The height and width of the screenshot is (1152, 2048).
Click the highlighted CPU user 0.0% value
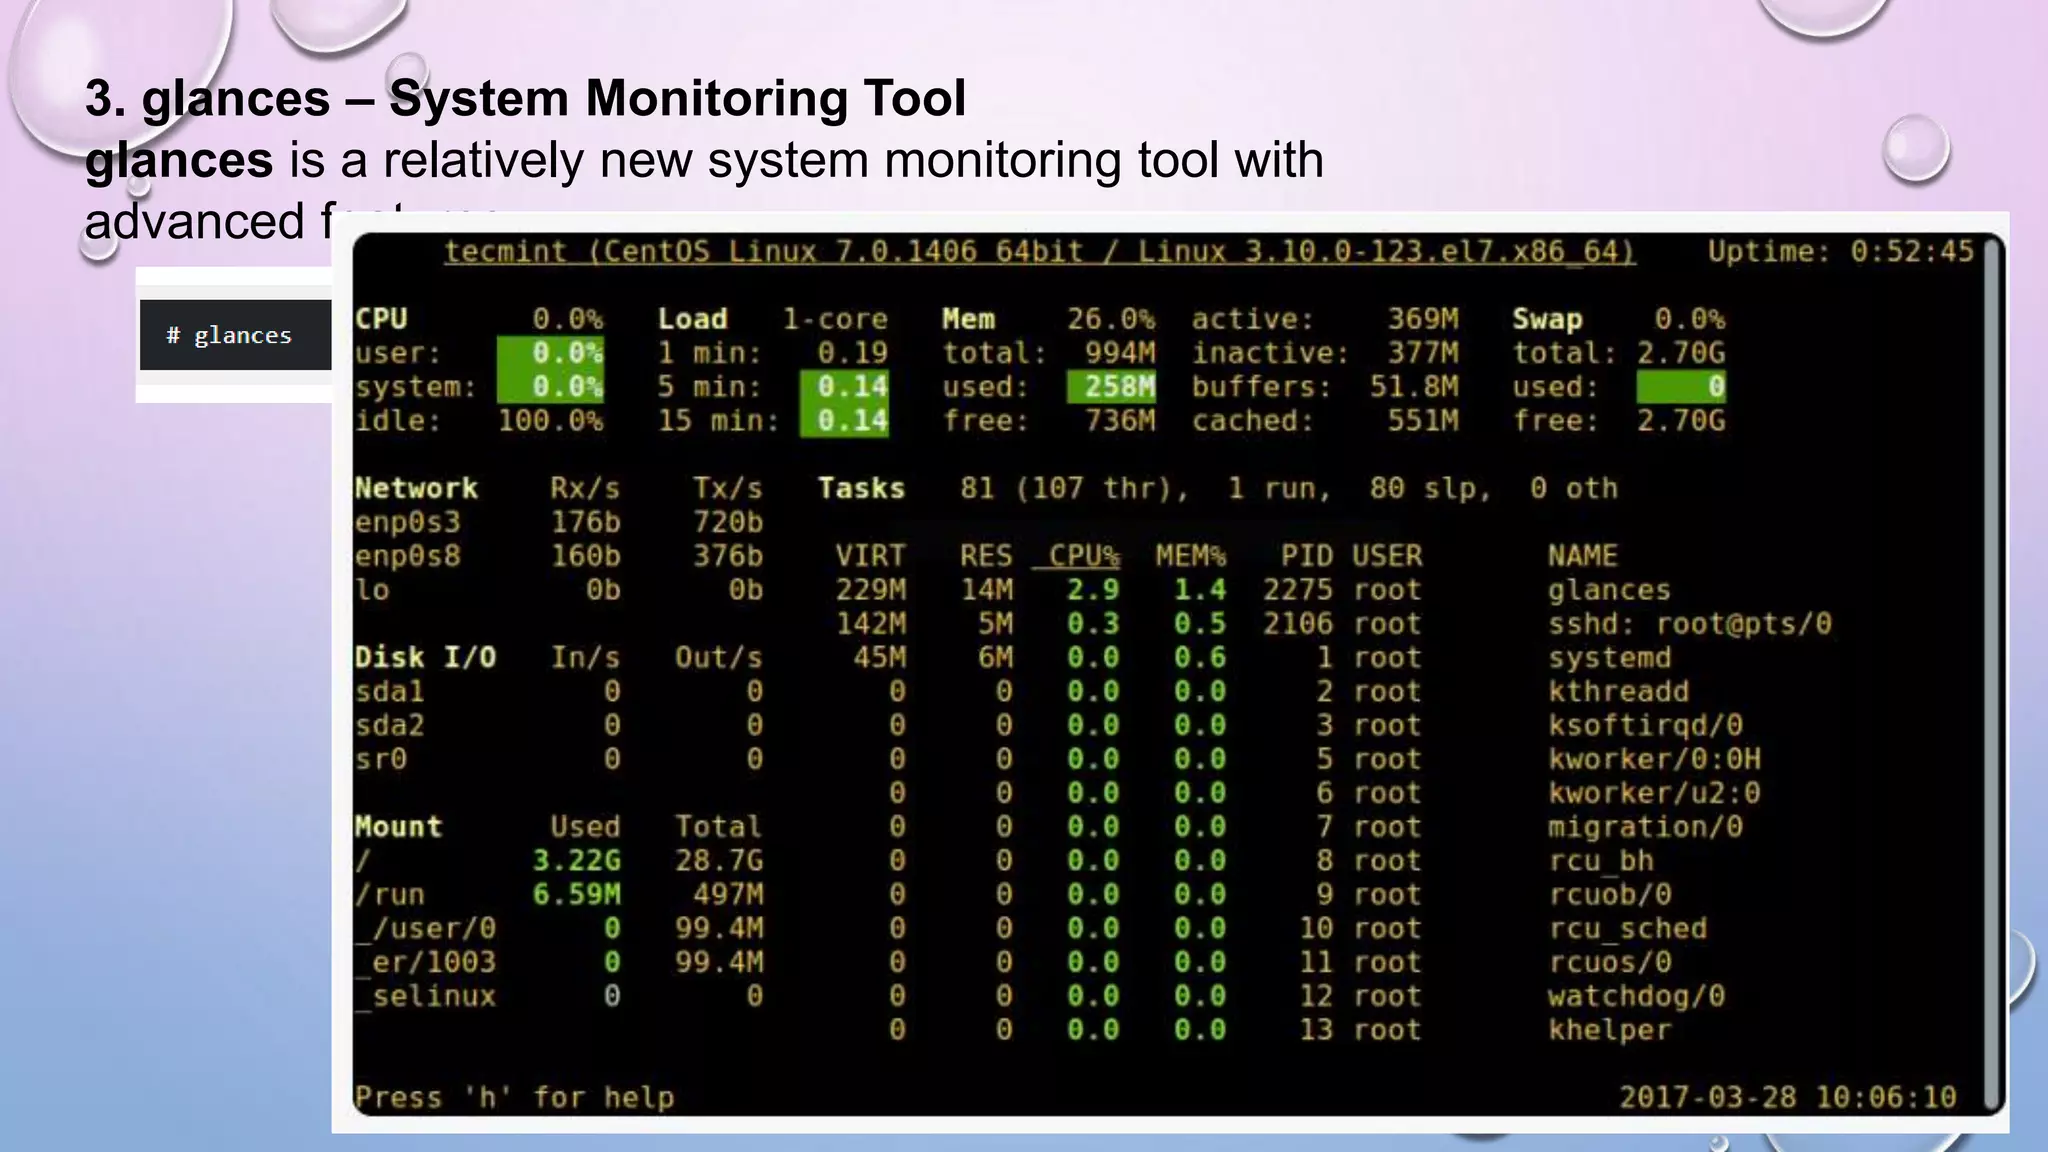click(x=551, y=353)
